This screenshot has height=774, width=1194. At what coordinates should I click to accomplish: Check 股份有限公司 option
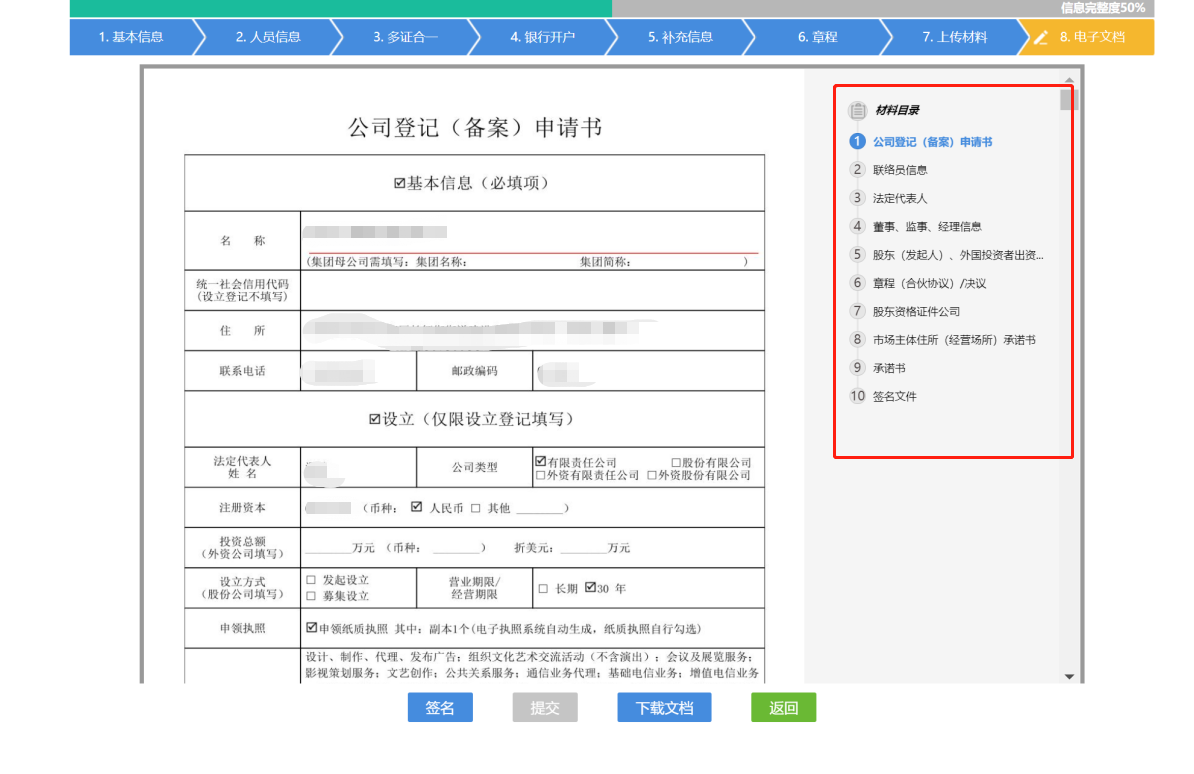pos(675,462)
